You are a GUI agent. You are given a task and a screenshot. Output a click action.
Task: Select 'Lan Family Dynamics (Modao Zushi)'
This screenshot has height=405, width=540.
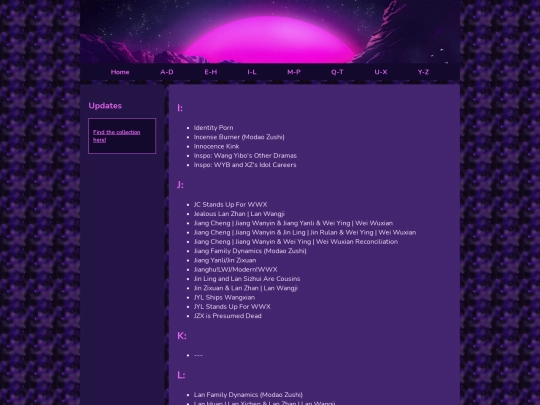click(248, 395)
